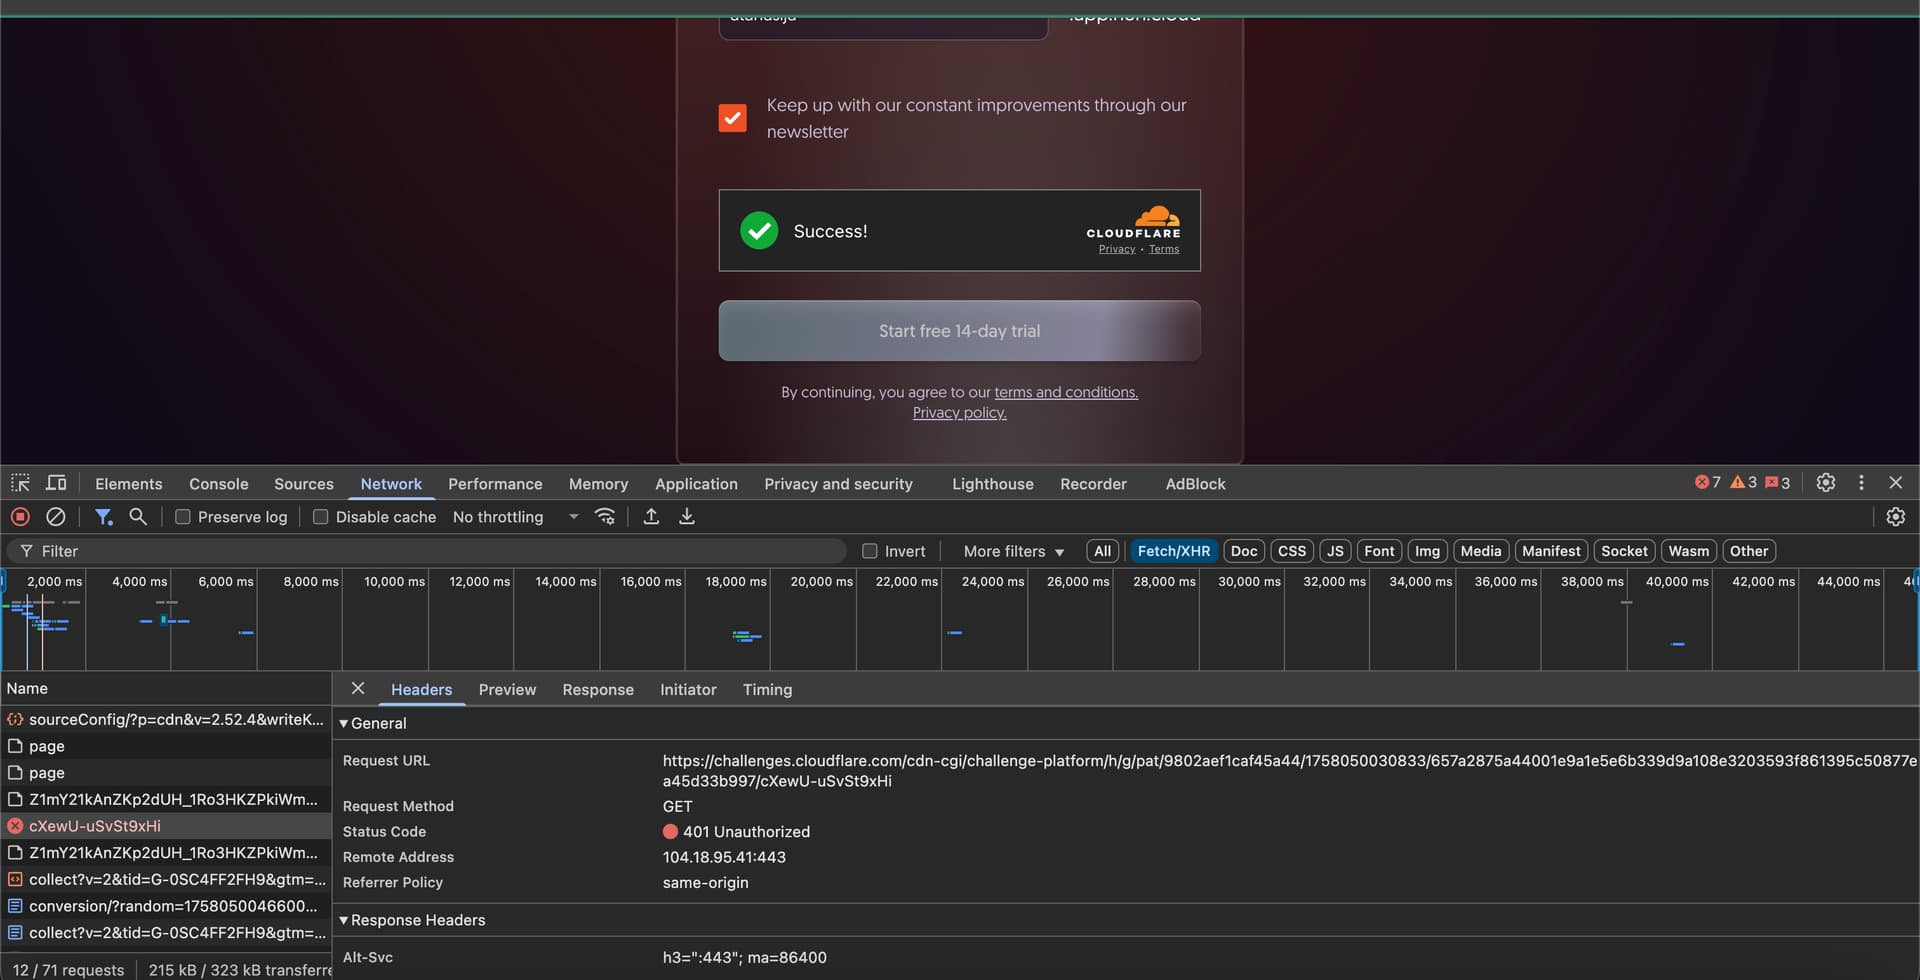Image resolution: width=1920 pixels, height=980 pixels.
Task: Click the inspect element picker icon
Action: tap(20, 483)
